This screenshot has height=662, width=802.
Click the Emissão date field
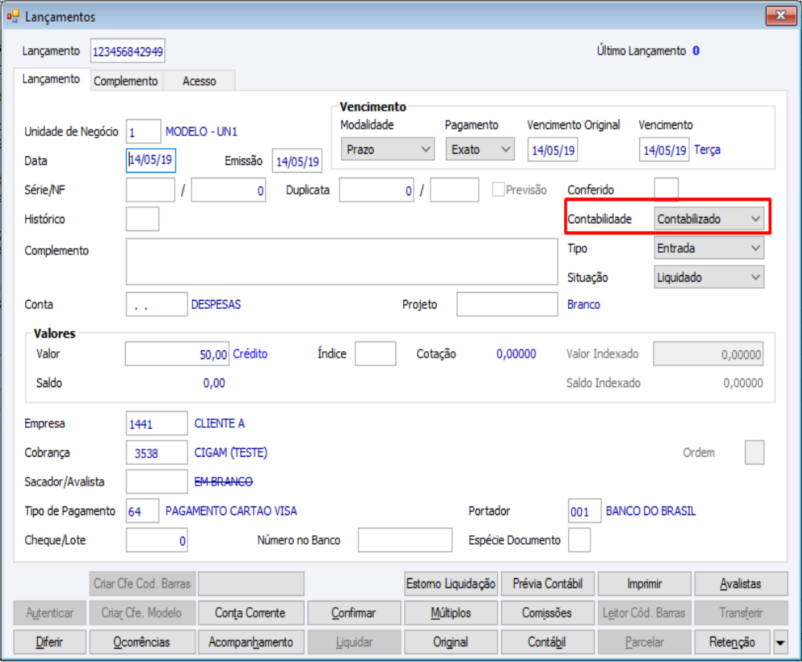tap(297, 161)
